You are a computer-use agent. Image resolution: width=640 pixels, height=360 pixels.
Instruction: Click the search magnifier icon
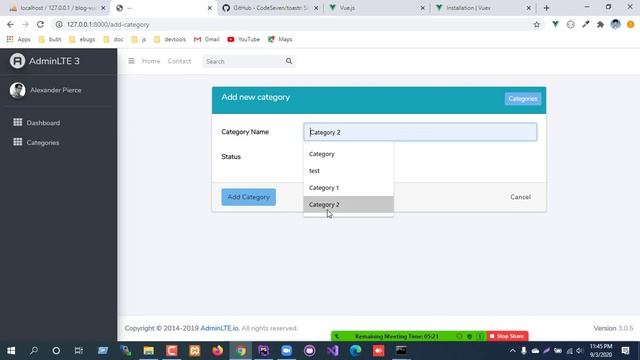tap(289, 61)
